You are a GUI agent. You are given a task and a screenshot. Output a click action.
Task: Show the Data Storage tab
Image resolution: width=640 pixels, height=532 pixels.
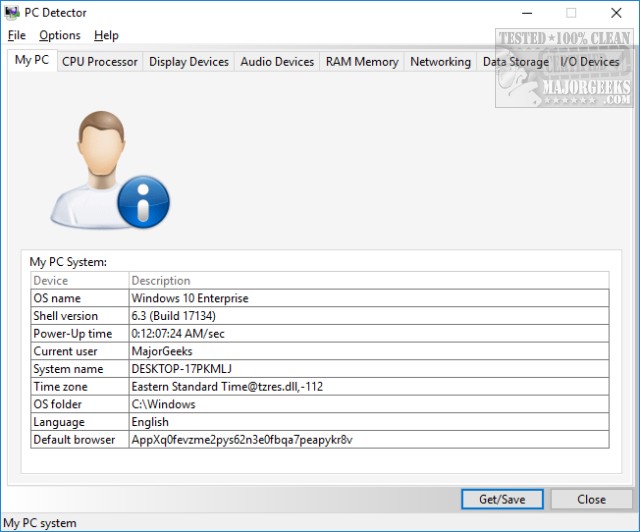click(515, 62)
